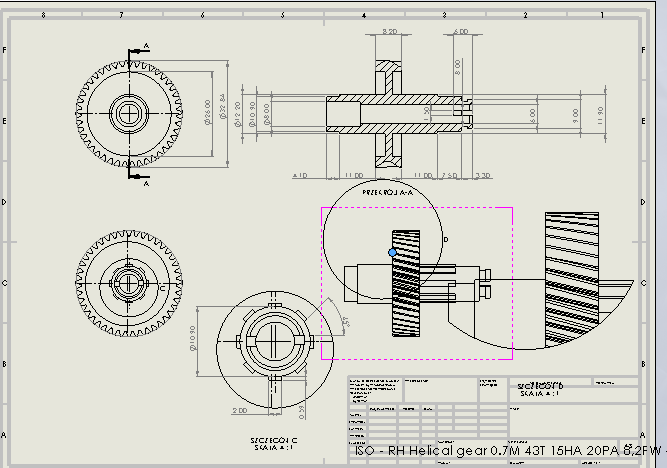Select the SZCZEGÓŁ C SKALA 4:1 label

(274, 444)
